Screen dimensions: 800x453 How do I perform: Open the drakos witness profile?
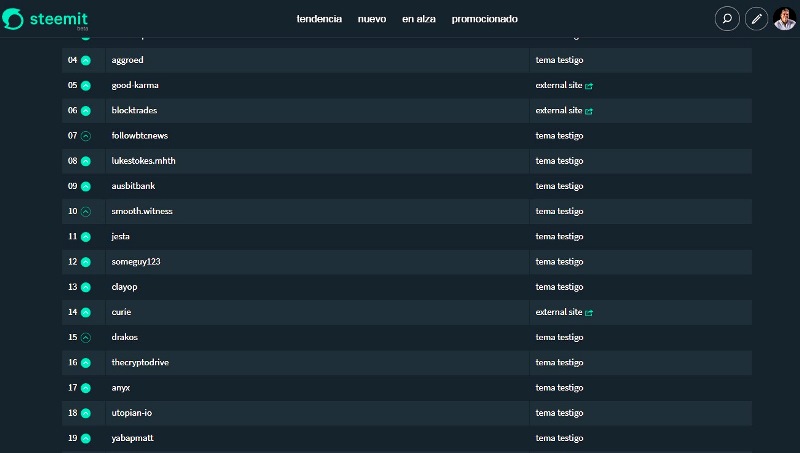click(124, 337)
